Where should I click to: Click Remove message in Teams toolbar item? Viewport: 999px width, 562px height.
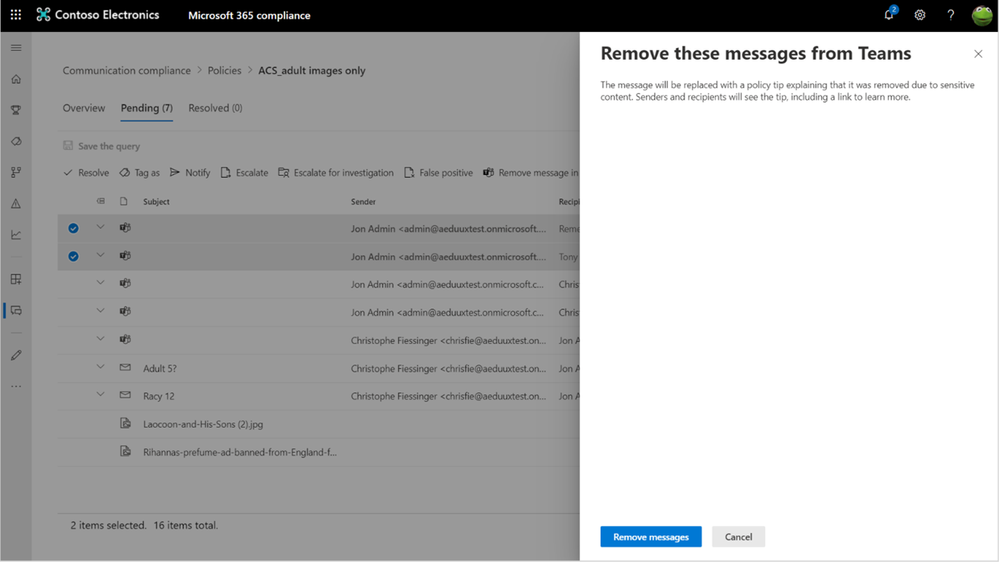[531, 173]
